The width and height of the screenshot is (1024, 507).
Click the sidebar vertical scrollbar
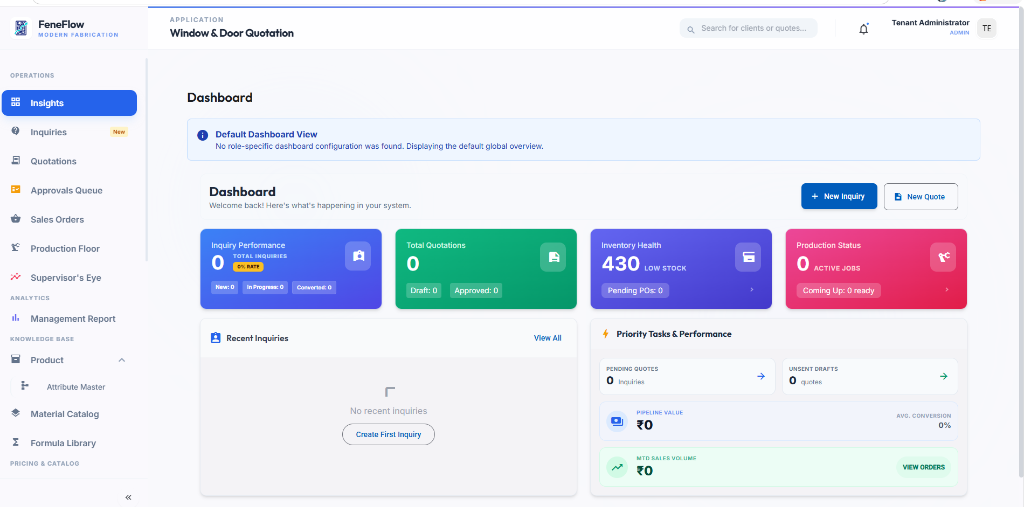click(147, 160)
